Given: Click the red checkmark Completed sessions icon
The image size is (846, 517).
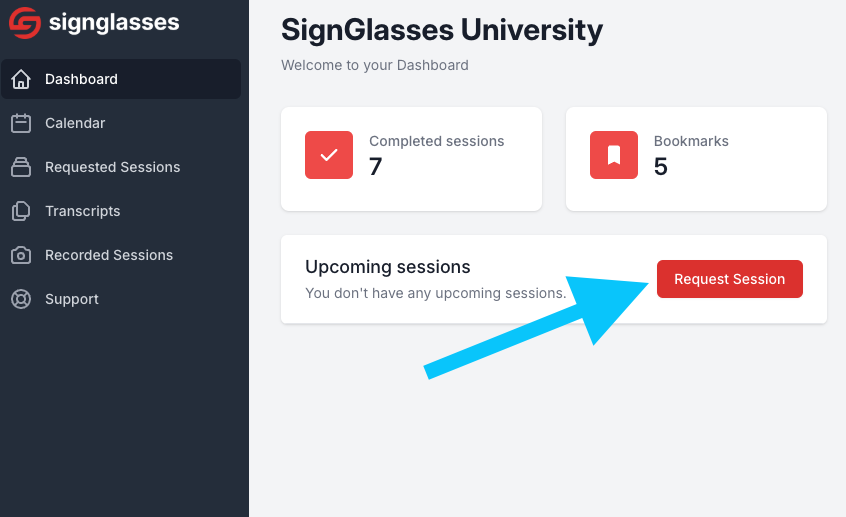Looking at the screenshot, I should [x=329, y=155].
